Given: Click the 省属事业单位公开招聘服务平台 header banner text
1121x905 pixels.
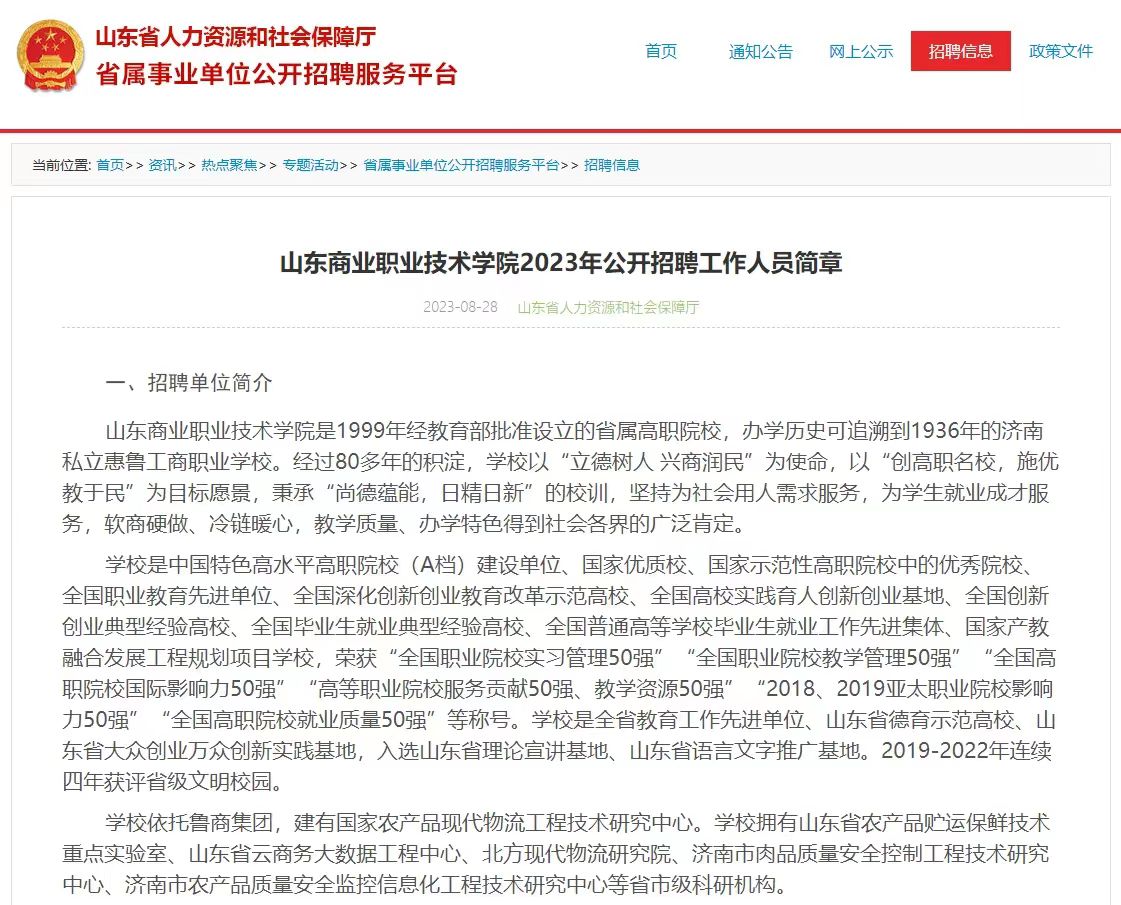Looking at the screenshot, I should (x=276, y=74).
